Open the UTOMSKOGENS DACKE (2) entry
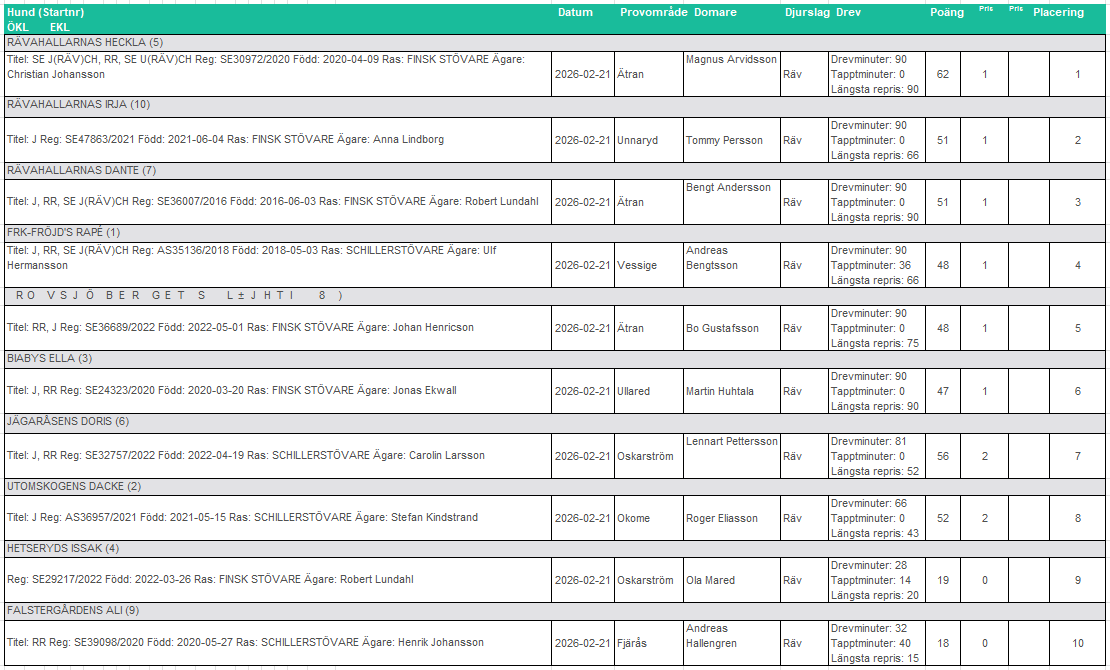 coord(74,486)
